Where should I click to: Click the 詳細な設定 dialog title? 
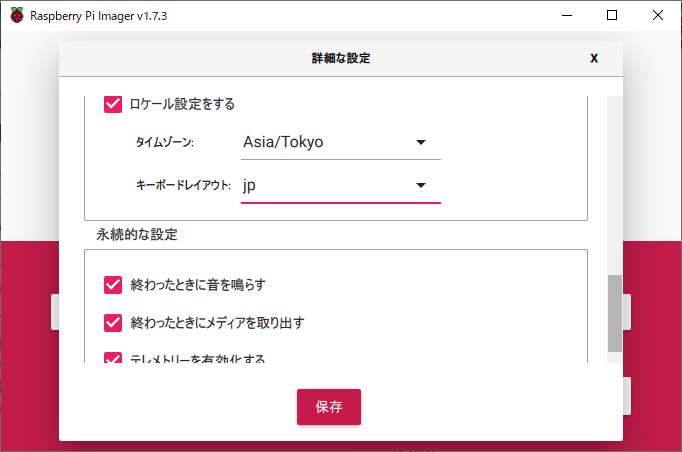click(341, 58)
